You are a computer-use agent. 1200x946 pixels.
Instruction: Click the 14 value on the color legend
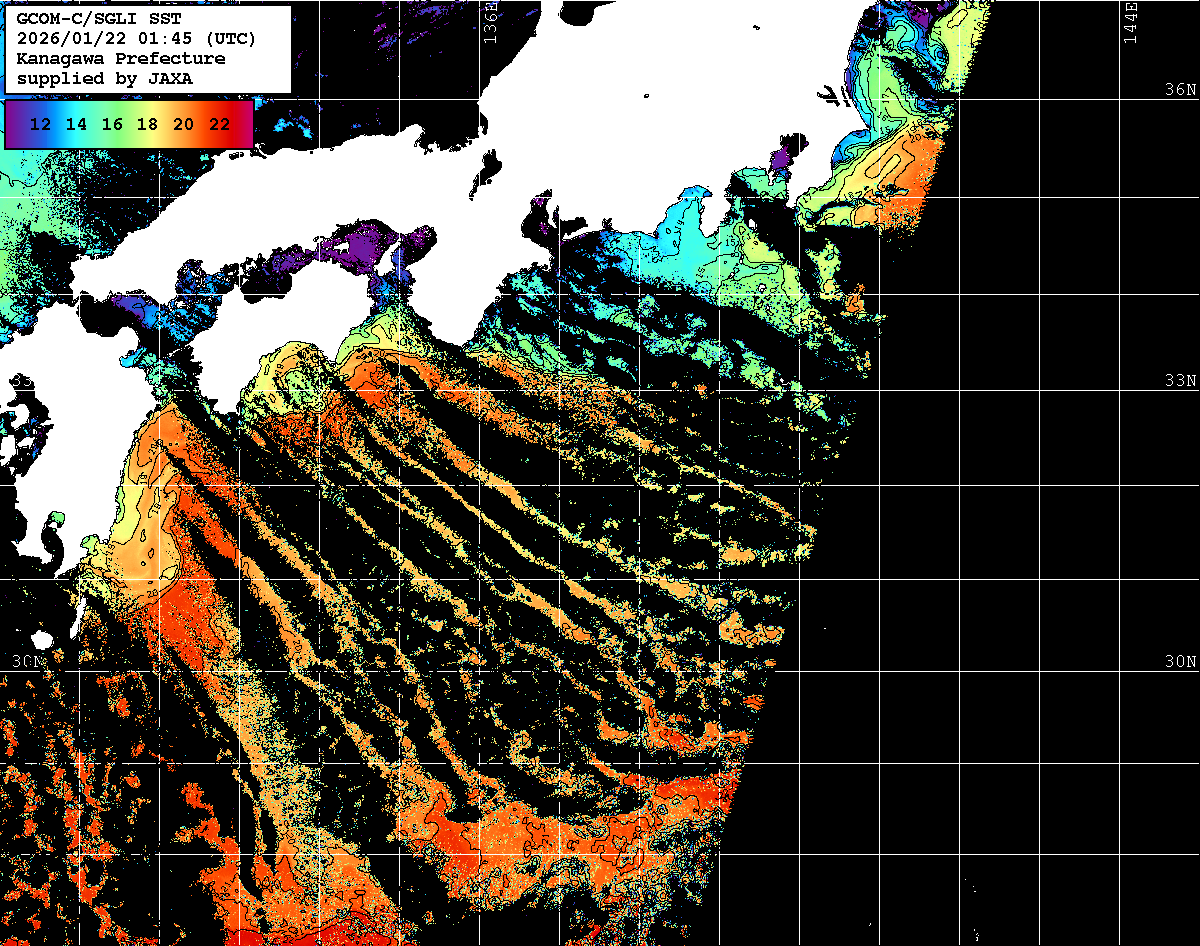(x=77, y=125)
